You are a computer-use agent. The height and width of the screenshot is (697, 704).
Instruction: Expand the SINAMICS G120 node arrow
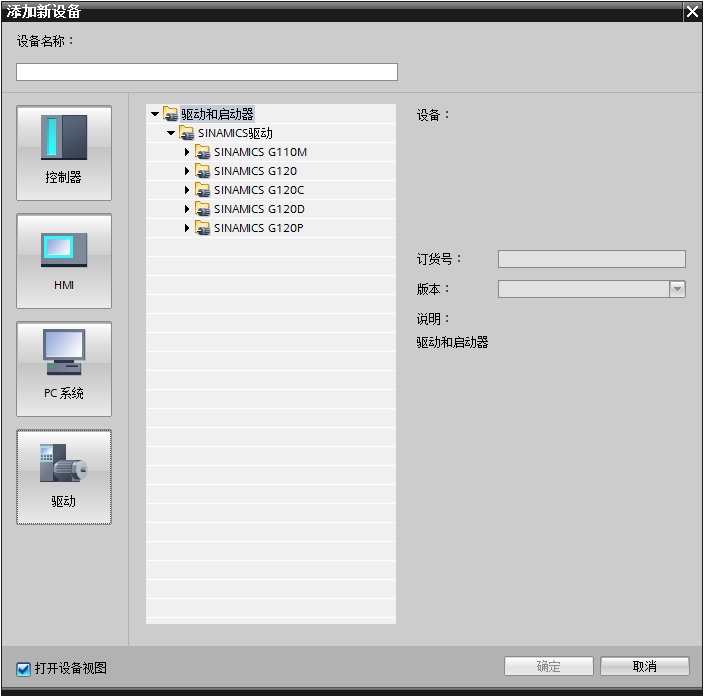(x=187, y=171)
